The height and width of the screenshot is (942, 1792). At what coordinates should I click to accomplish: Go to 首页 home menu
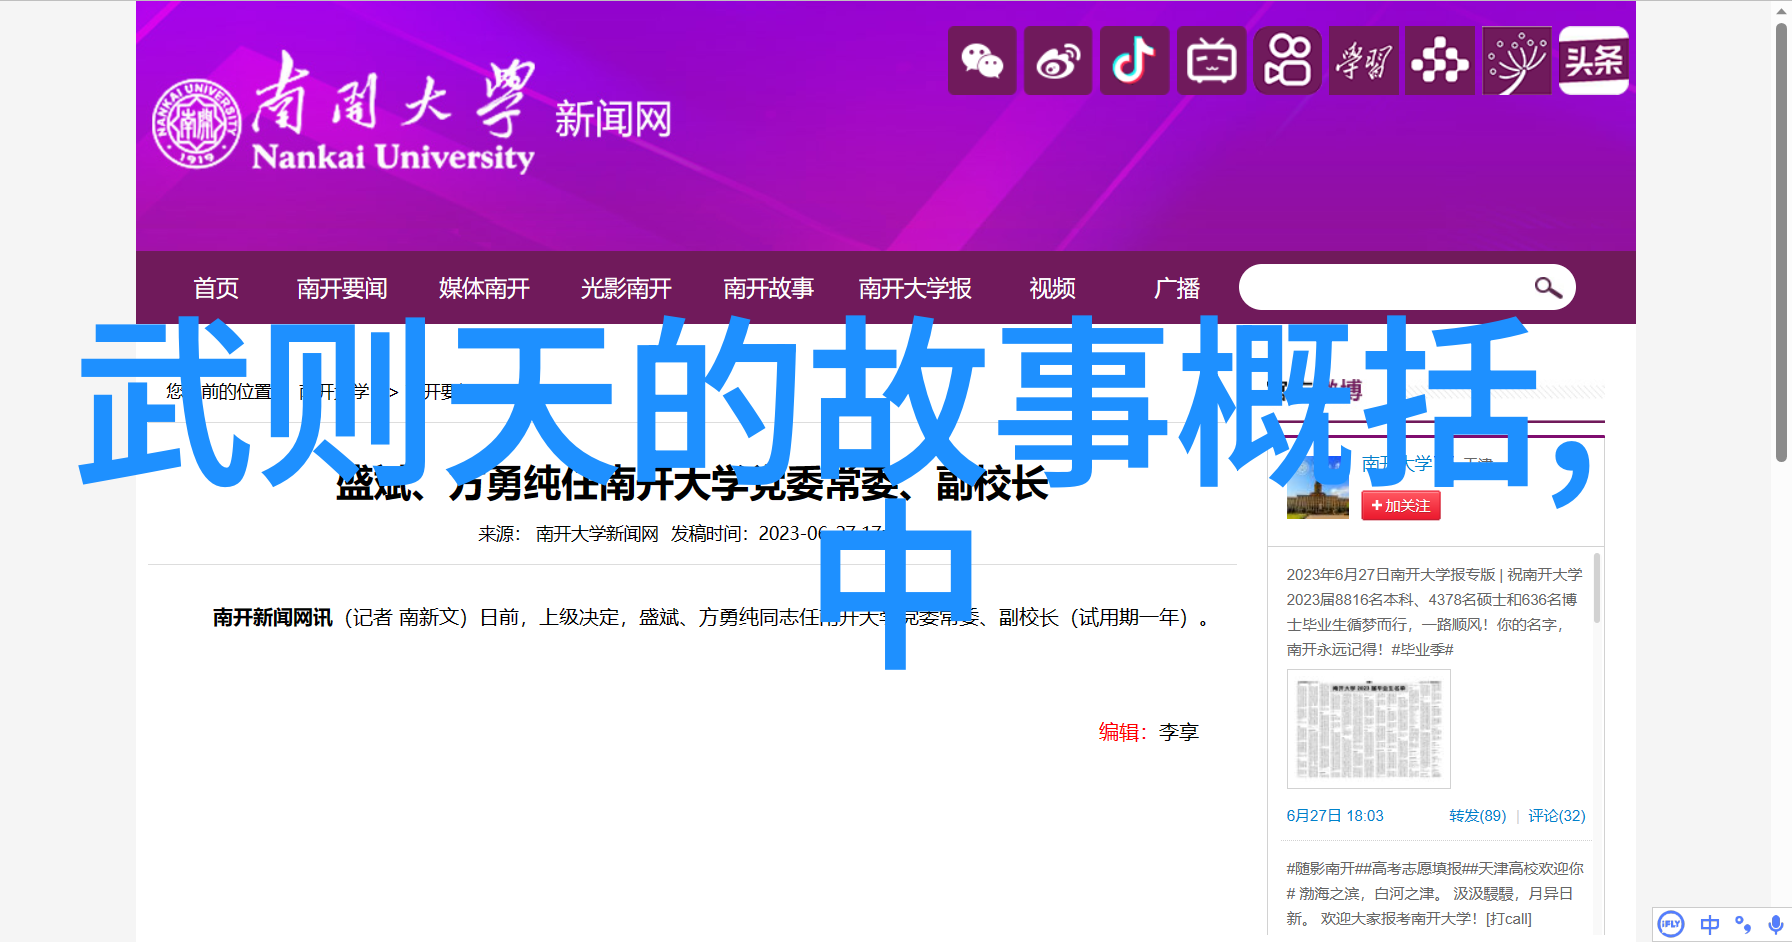click(x=216, y=288)
